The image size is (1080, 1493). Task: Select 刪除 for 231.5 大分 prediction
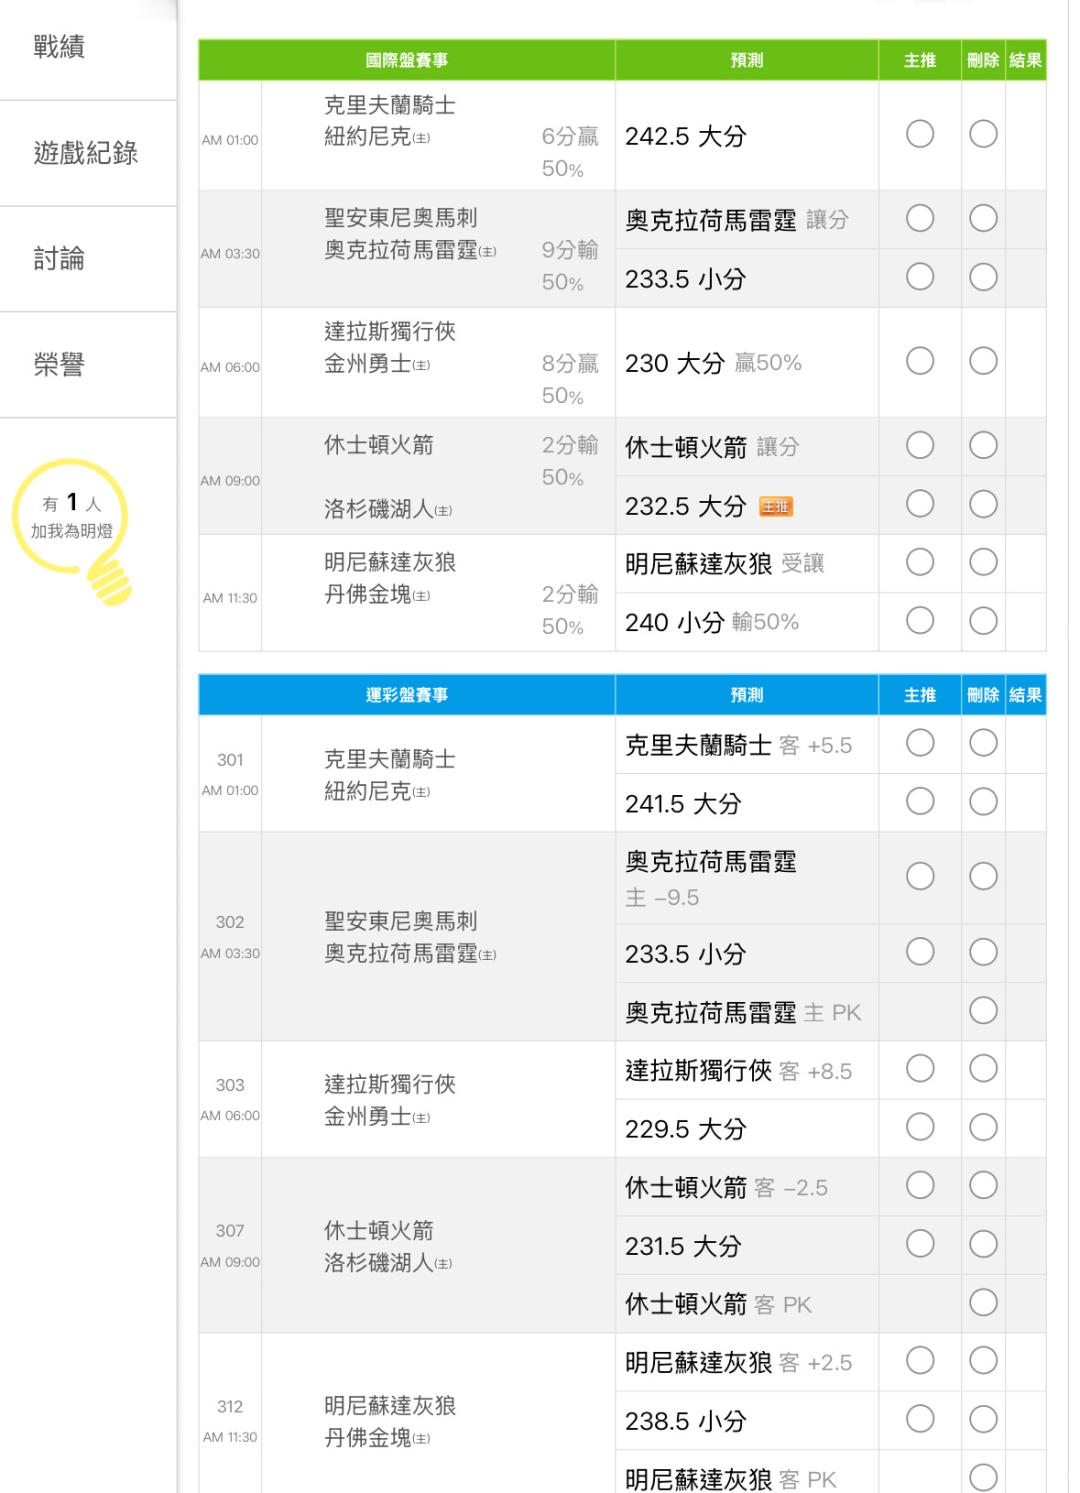pos(983,1244)
